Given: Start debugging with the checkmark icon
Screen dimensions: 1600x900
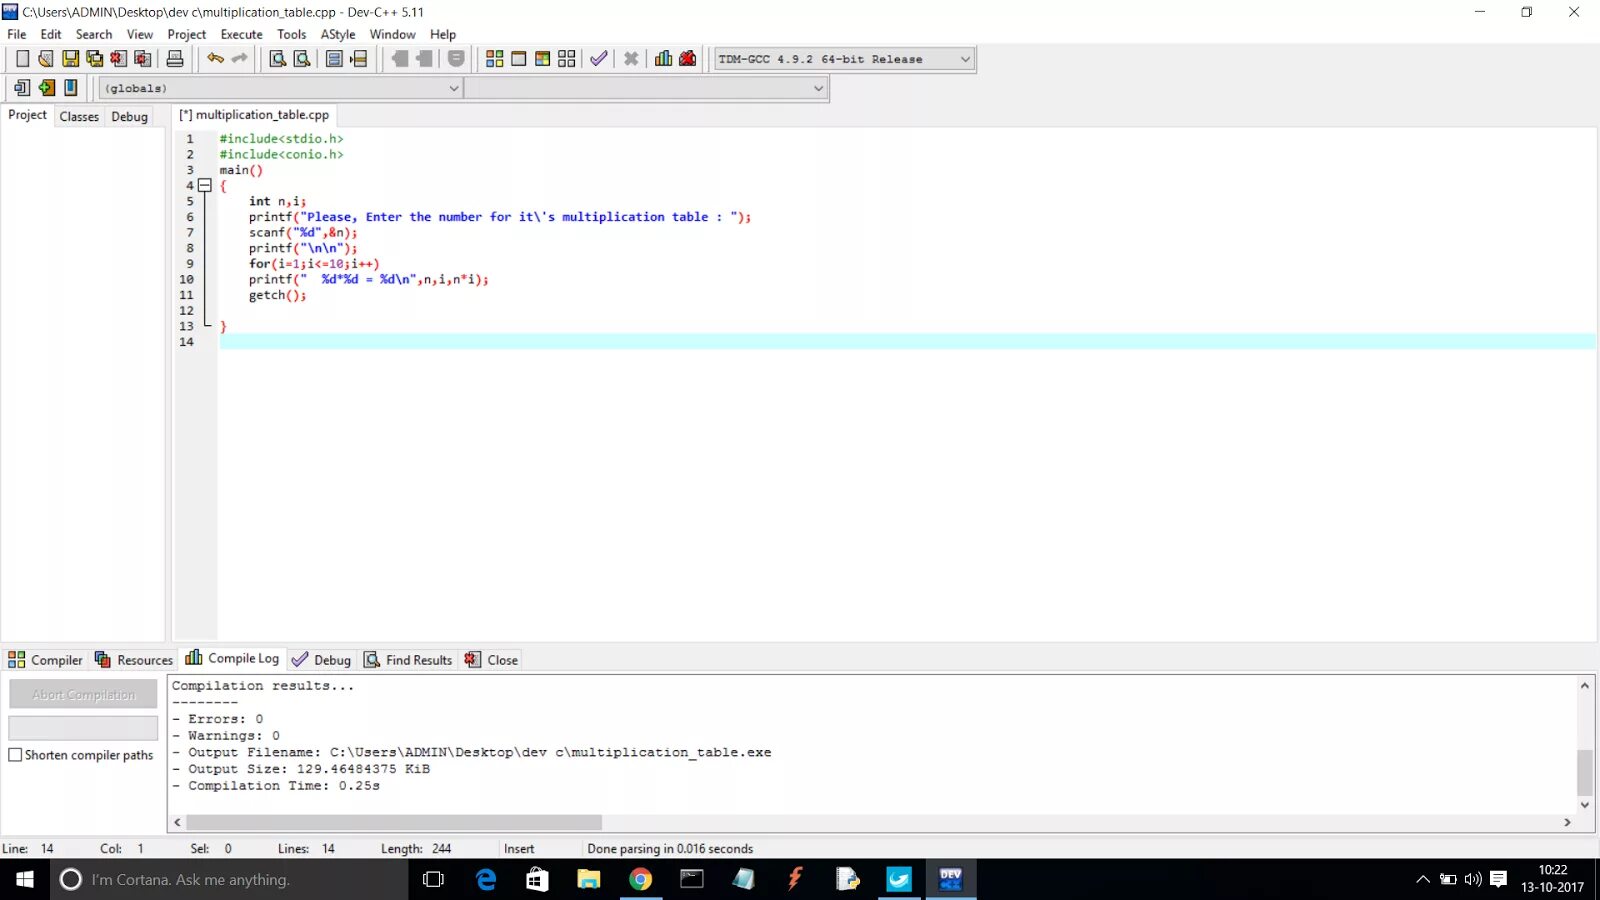Looking at the screenshot, I should [x=598, y=59].
